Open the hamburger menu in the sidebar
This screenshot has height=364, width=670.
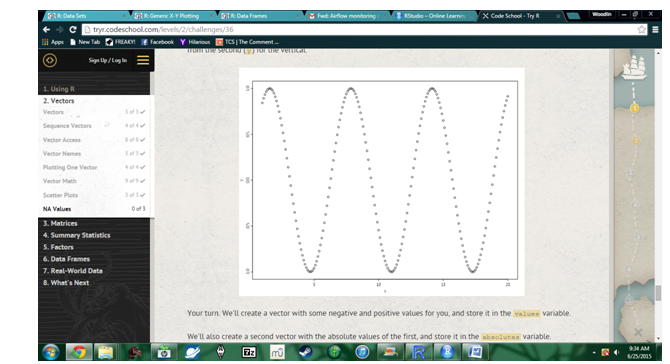pyautogui.click(x=143, y=60)
